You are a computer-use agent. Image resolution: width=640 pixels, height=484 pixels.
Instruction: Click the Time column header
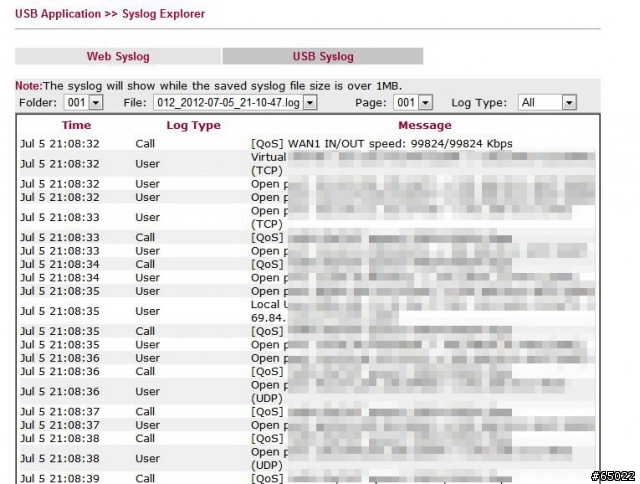coord(76,125)
